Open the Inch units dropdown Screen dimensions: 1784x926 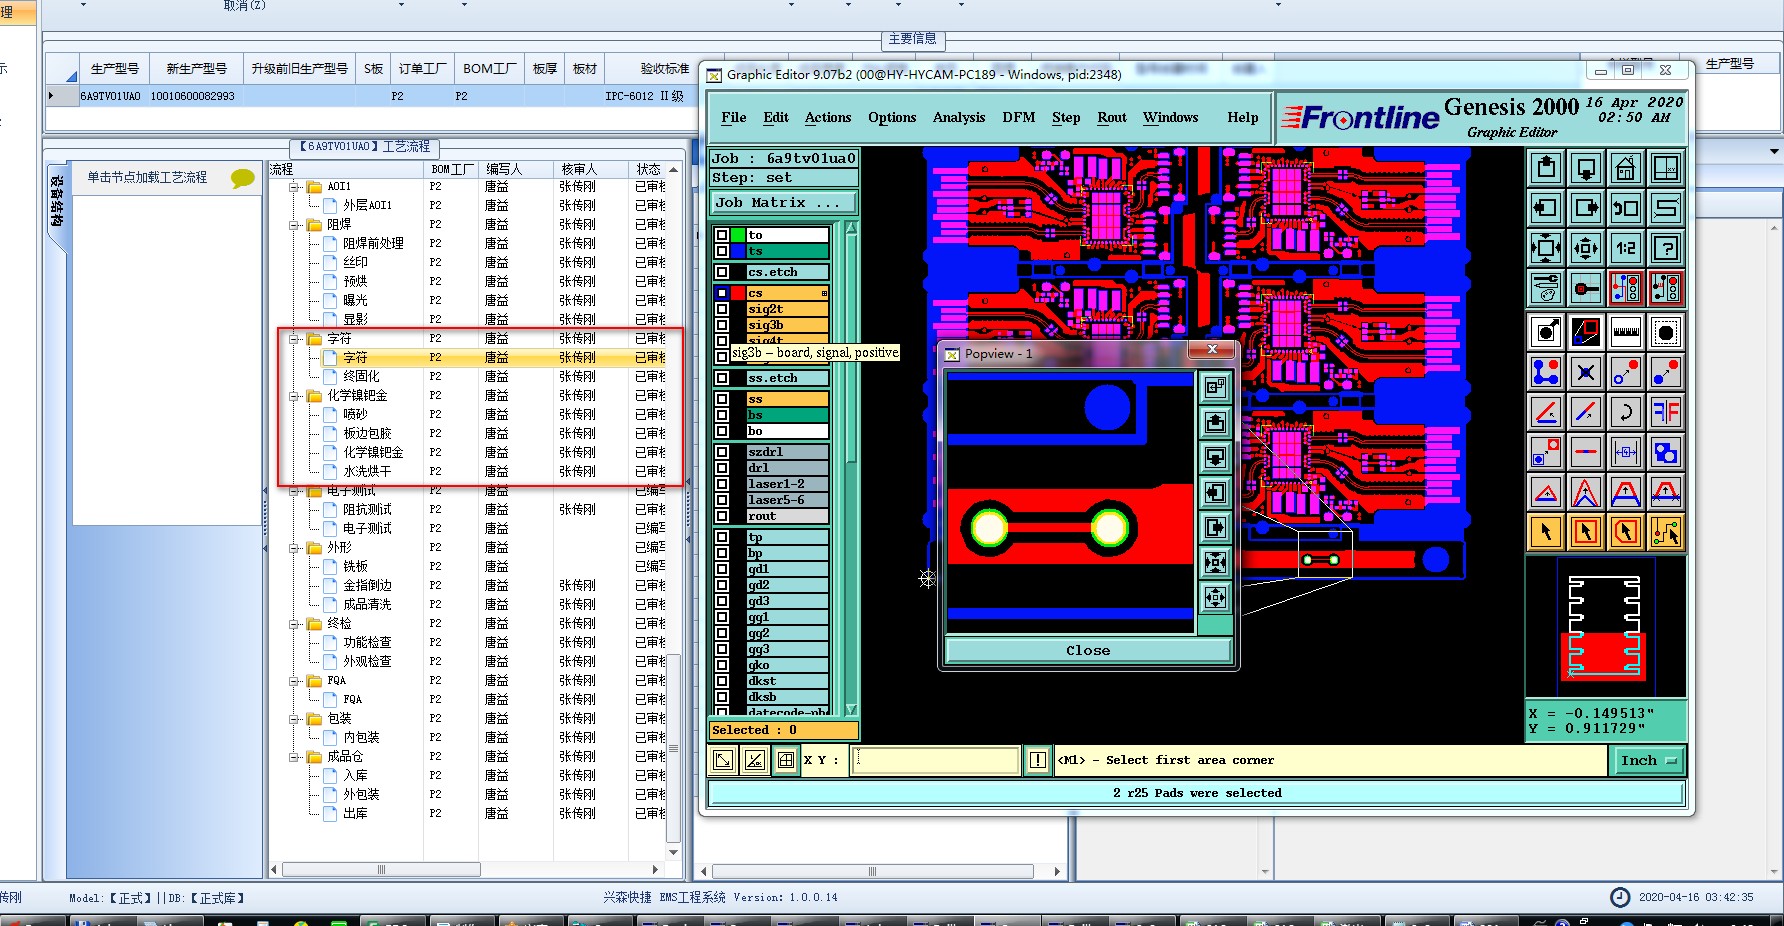(x=1647, y=761)
